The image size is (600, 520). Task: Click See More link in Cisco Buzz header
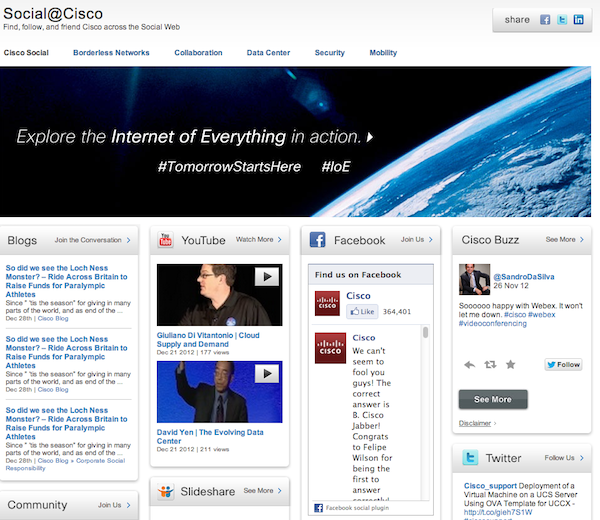(x=560, y=239)
